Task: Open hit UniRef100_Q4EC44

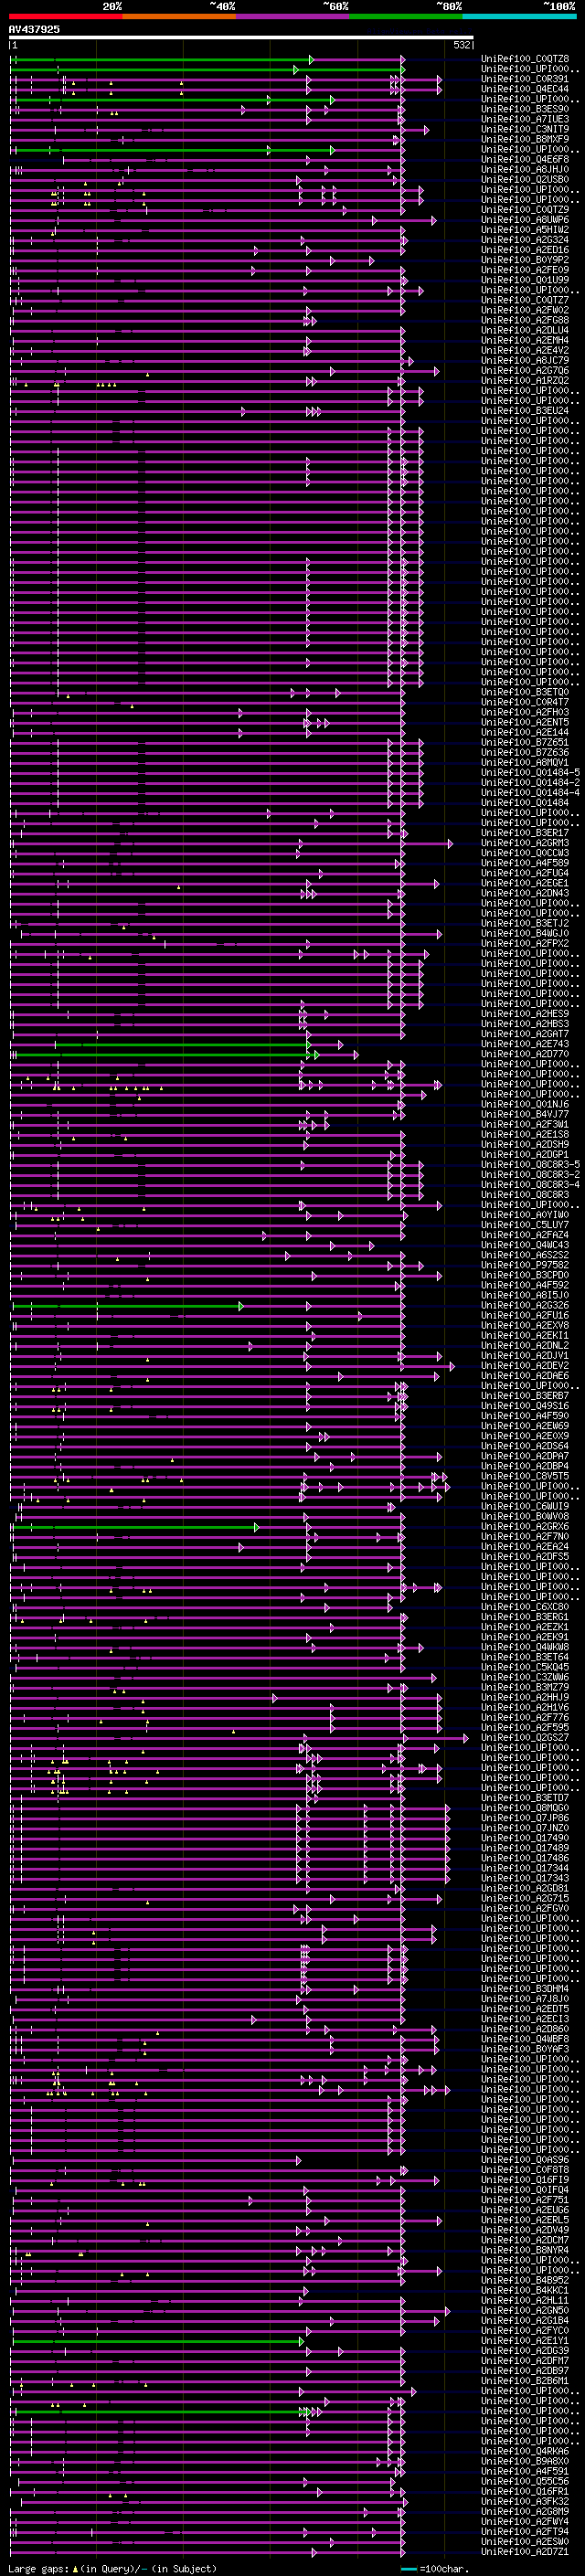Action: click(x=525, y=89)
